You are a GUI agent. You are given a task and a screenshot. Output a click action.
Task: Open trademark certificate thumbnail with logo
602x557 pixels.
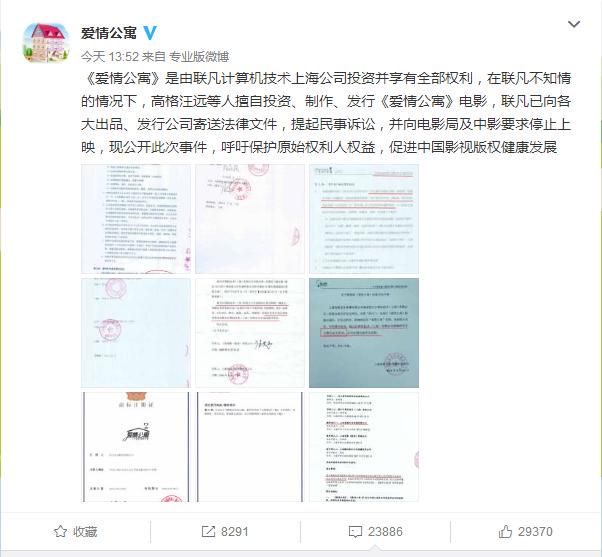(x=136, y=447)
